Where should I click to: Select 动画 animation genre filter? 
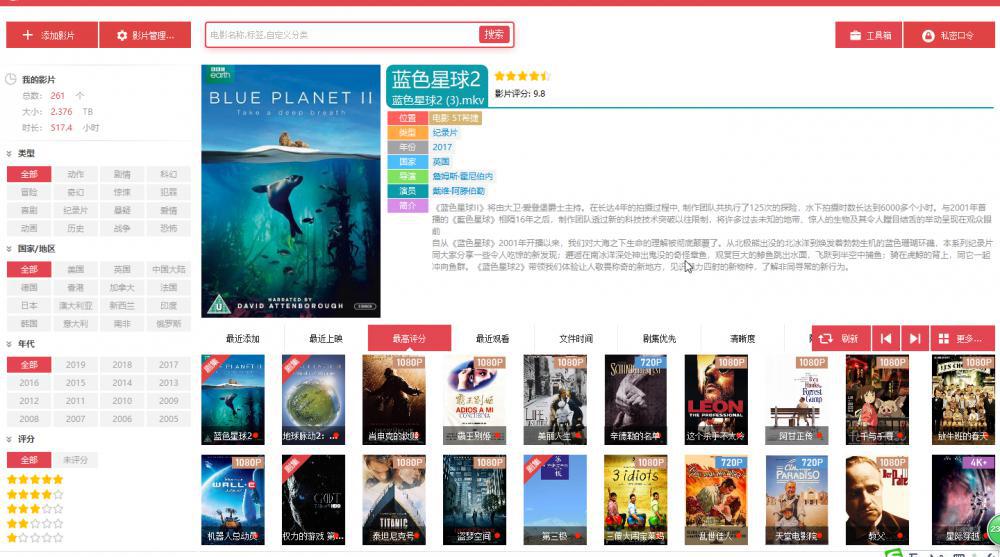29,228
